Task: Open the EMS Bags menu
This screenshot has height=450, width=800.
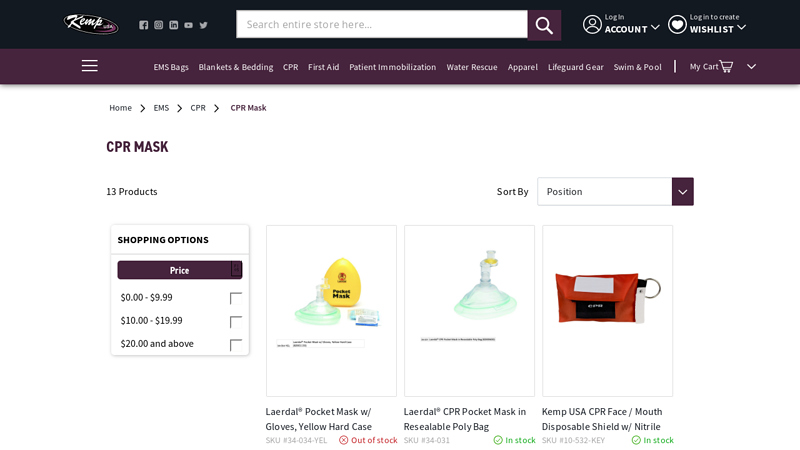Action: pos(171,67)
